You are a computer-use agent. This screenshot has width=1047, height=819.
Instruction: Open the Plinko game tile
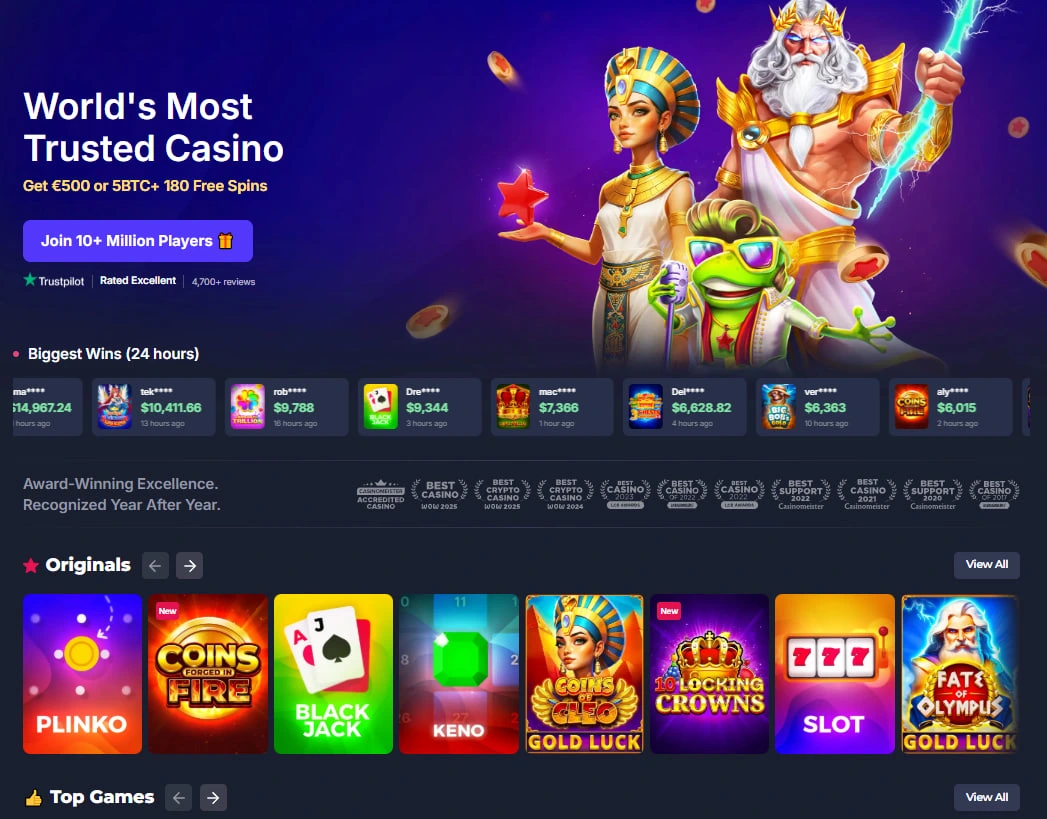point(82,673)
